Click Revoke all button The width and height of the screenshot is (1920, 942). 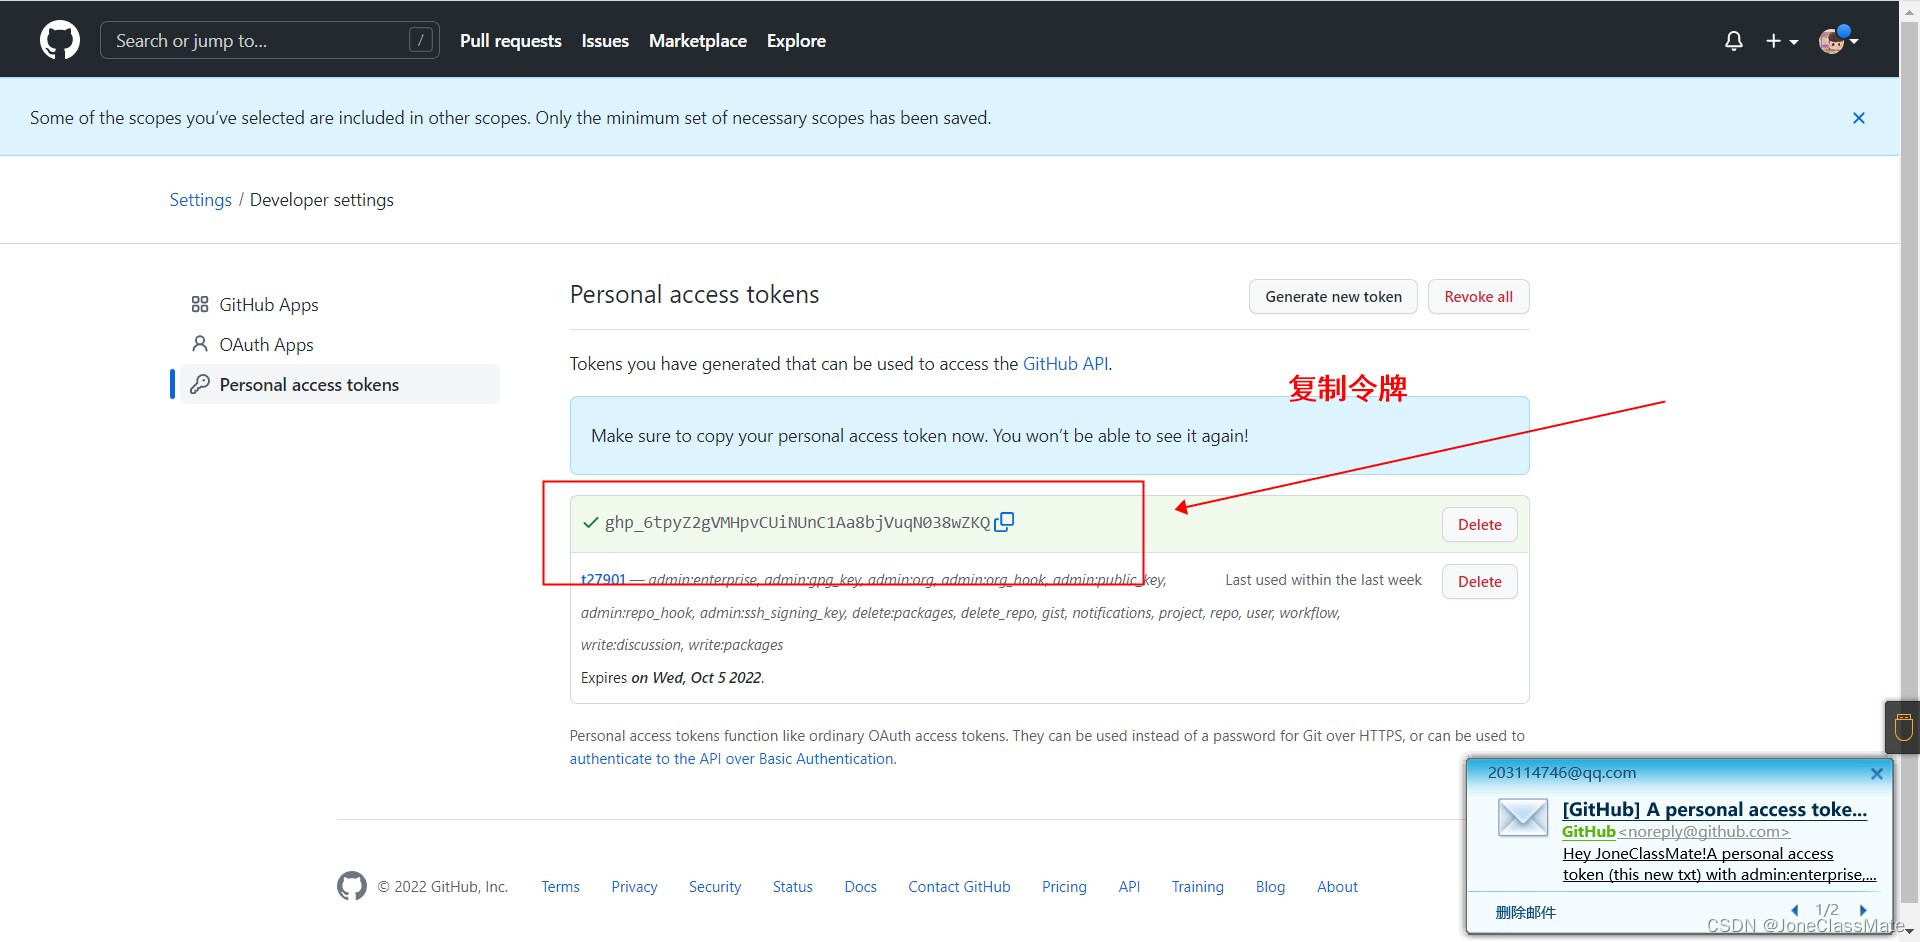(1478, 297)
